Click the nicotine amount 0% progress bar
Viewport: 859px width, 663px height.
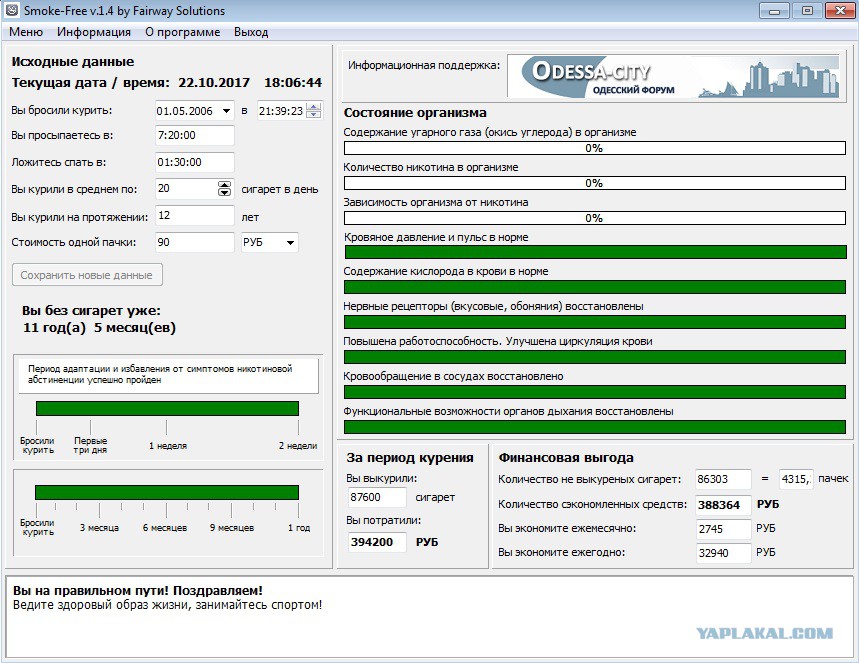click(x=594, y=183)
